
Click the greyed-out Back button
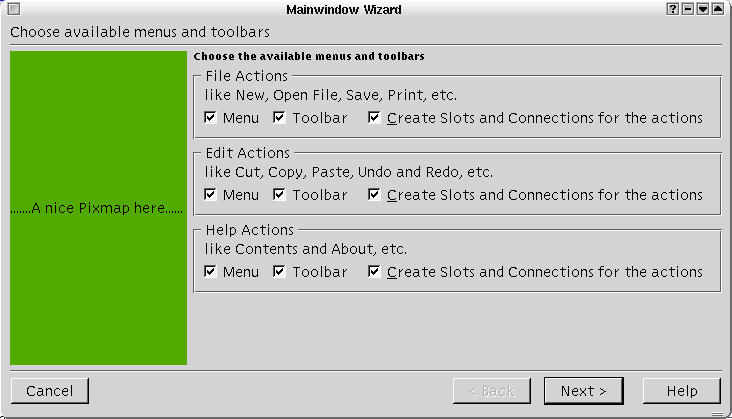tap(492, 391)
